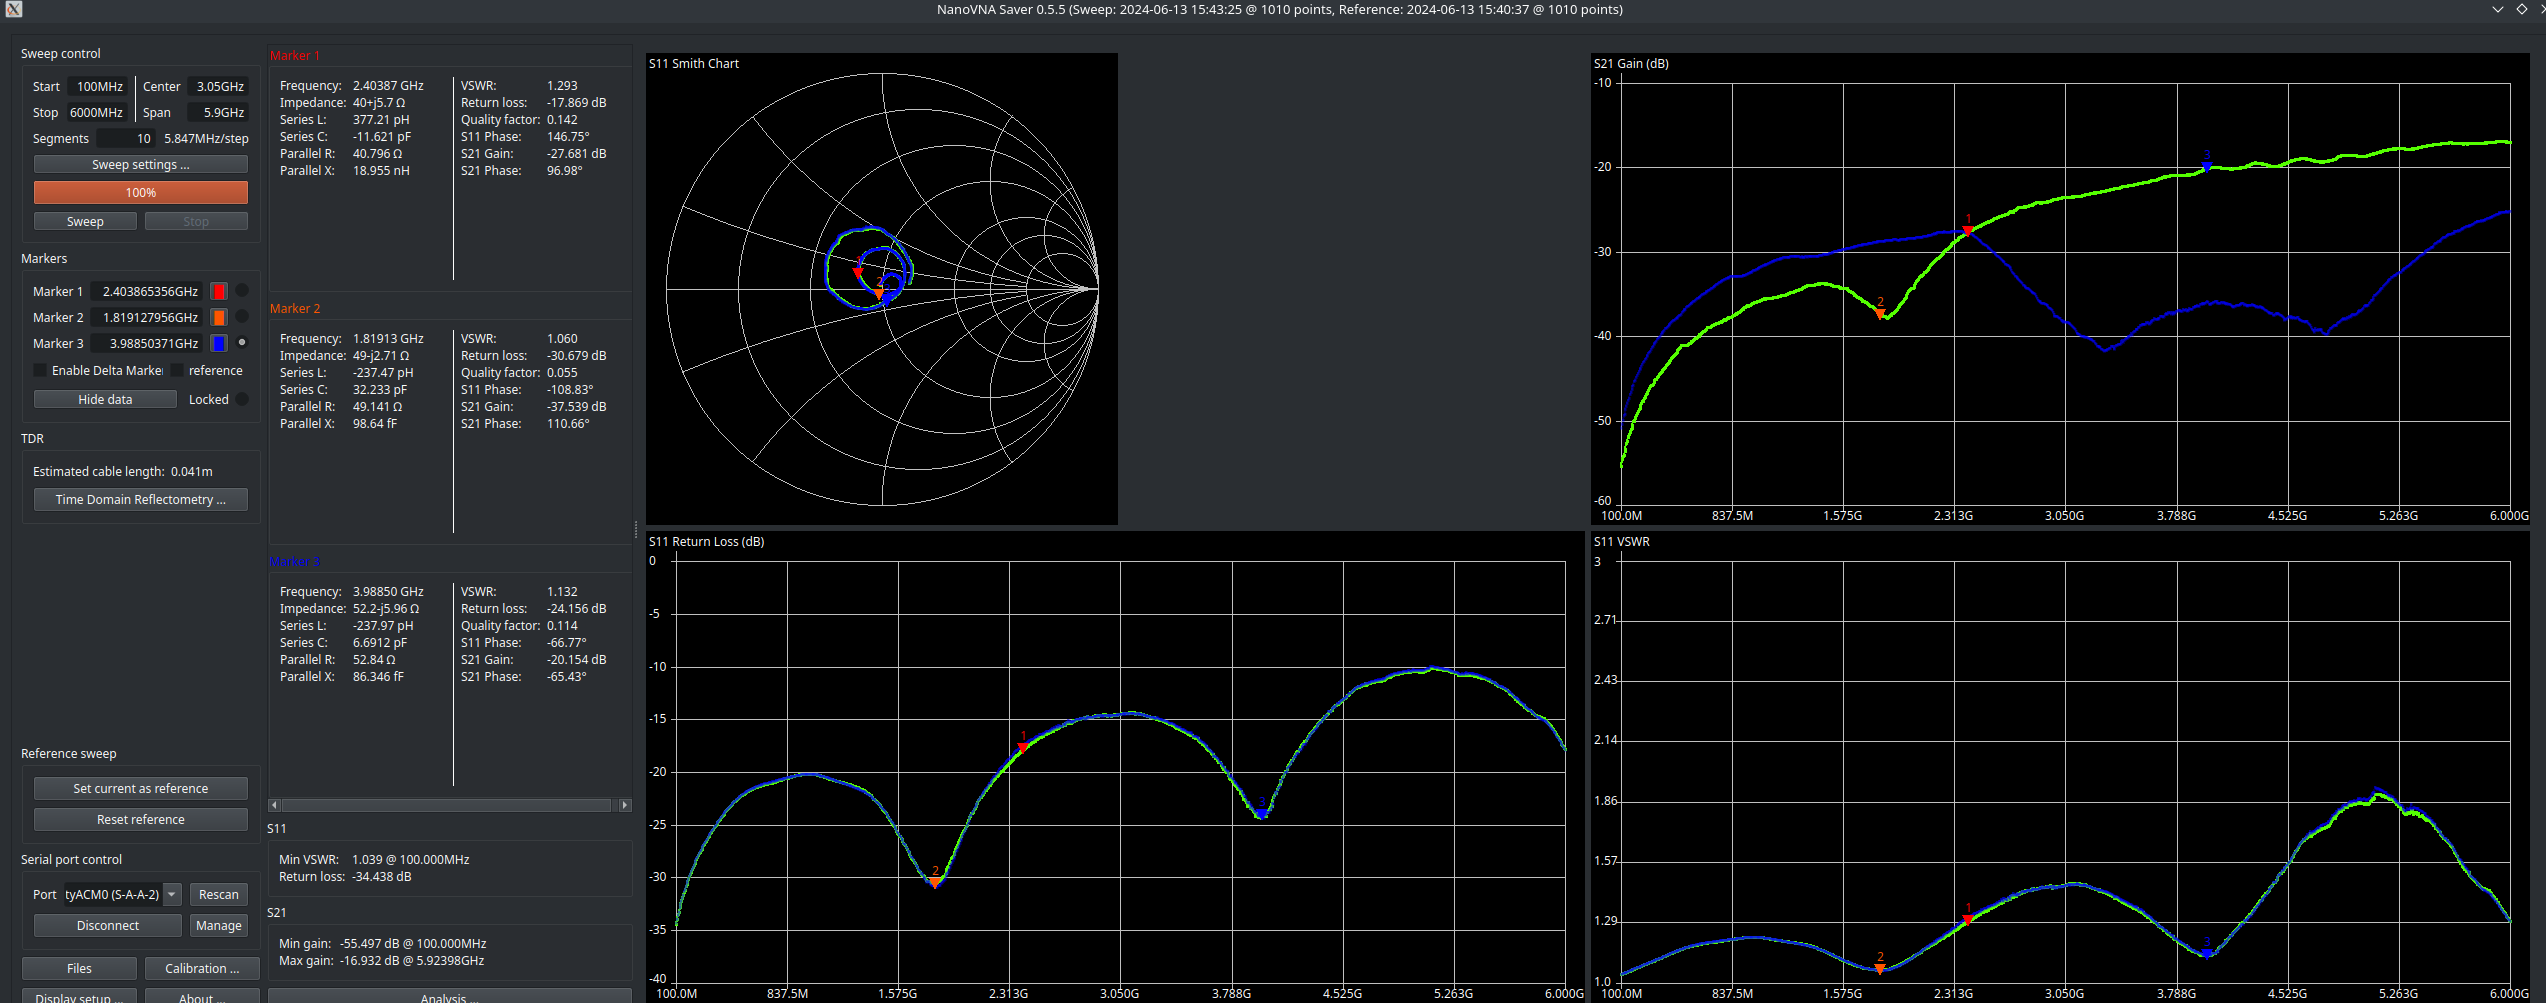Edit Marker 2 frequency field

(x=147, y=317)
